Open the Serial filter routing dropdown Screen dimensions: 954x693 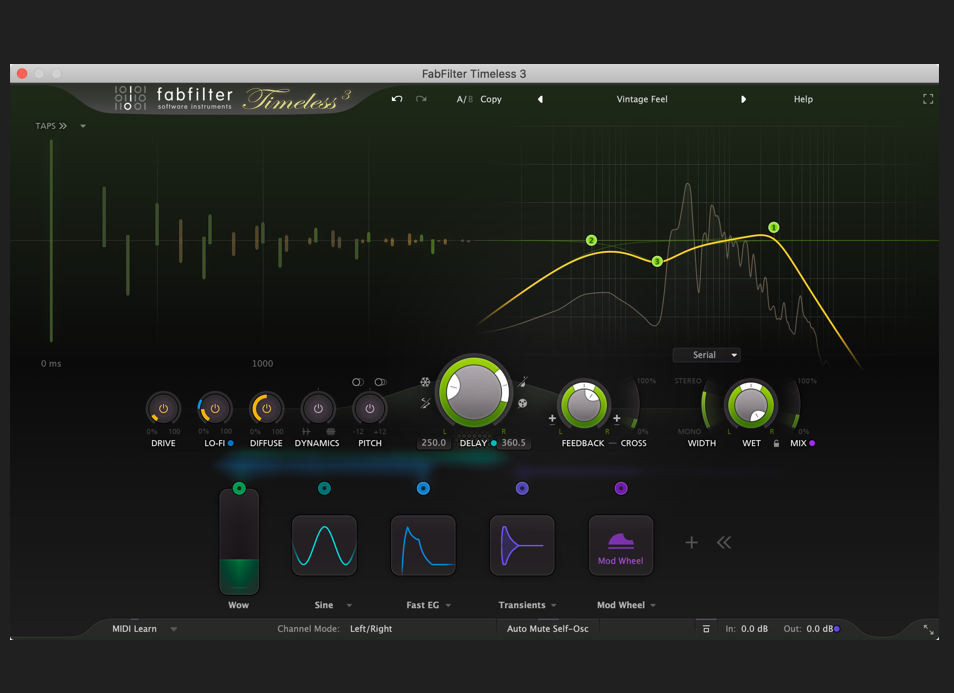(707, 355)
